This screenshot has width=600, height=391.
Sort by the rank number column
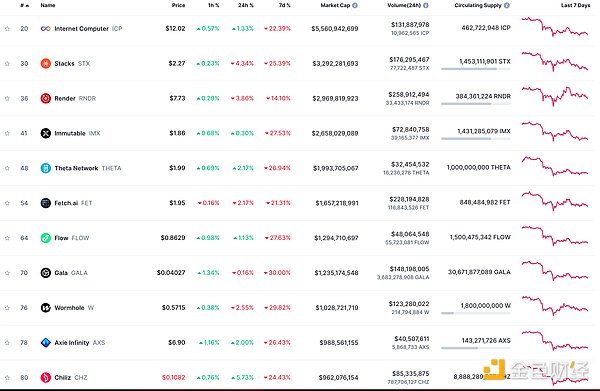tap(24, 5)
